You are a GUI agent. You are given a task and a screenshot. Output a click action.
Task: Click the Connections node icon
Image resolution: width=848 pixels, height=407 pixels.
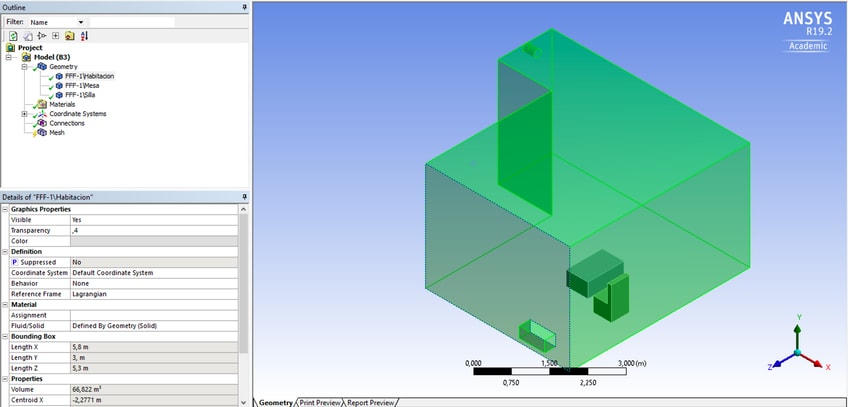[42, 123]
